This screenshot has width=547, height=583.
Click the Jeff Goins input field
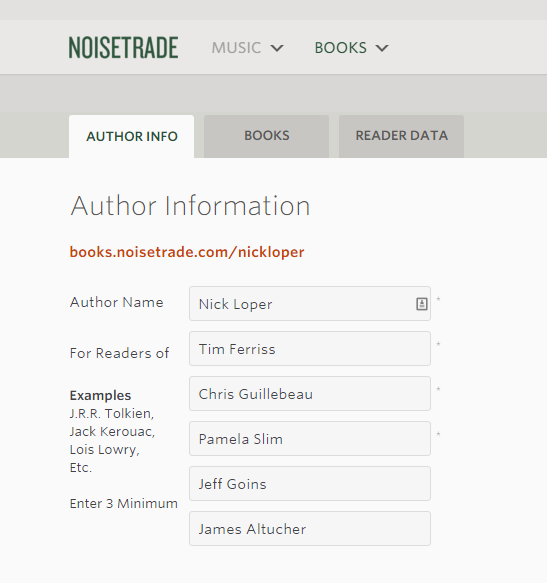pyautogui.click(x=310, y=484)
